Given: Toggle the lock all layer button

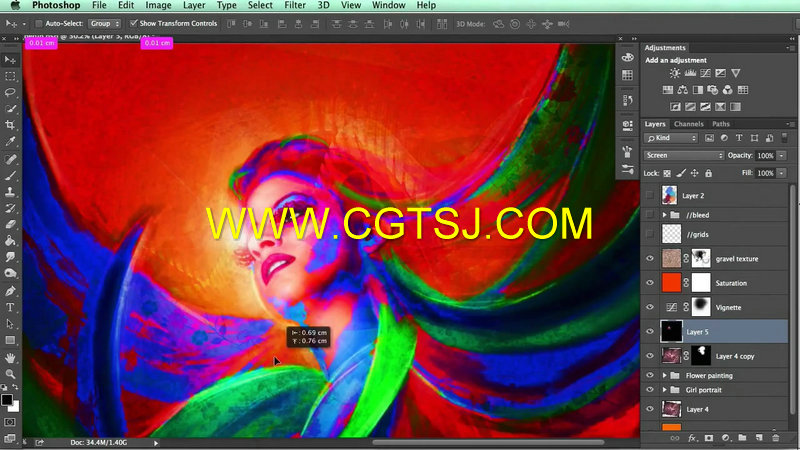Looking at the screenshot, I should pos(708,173).
